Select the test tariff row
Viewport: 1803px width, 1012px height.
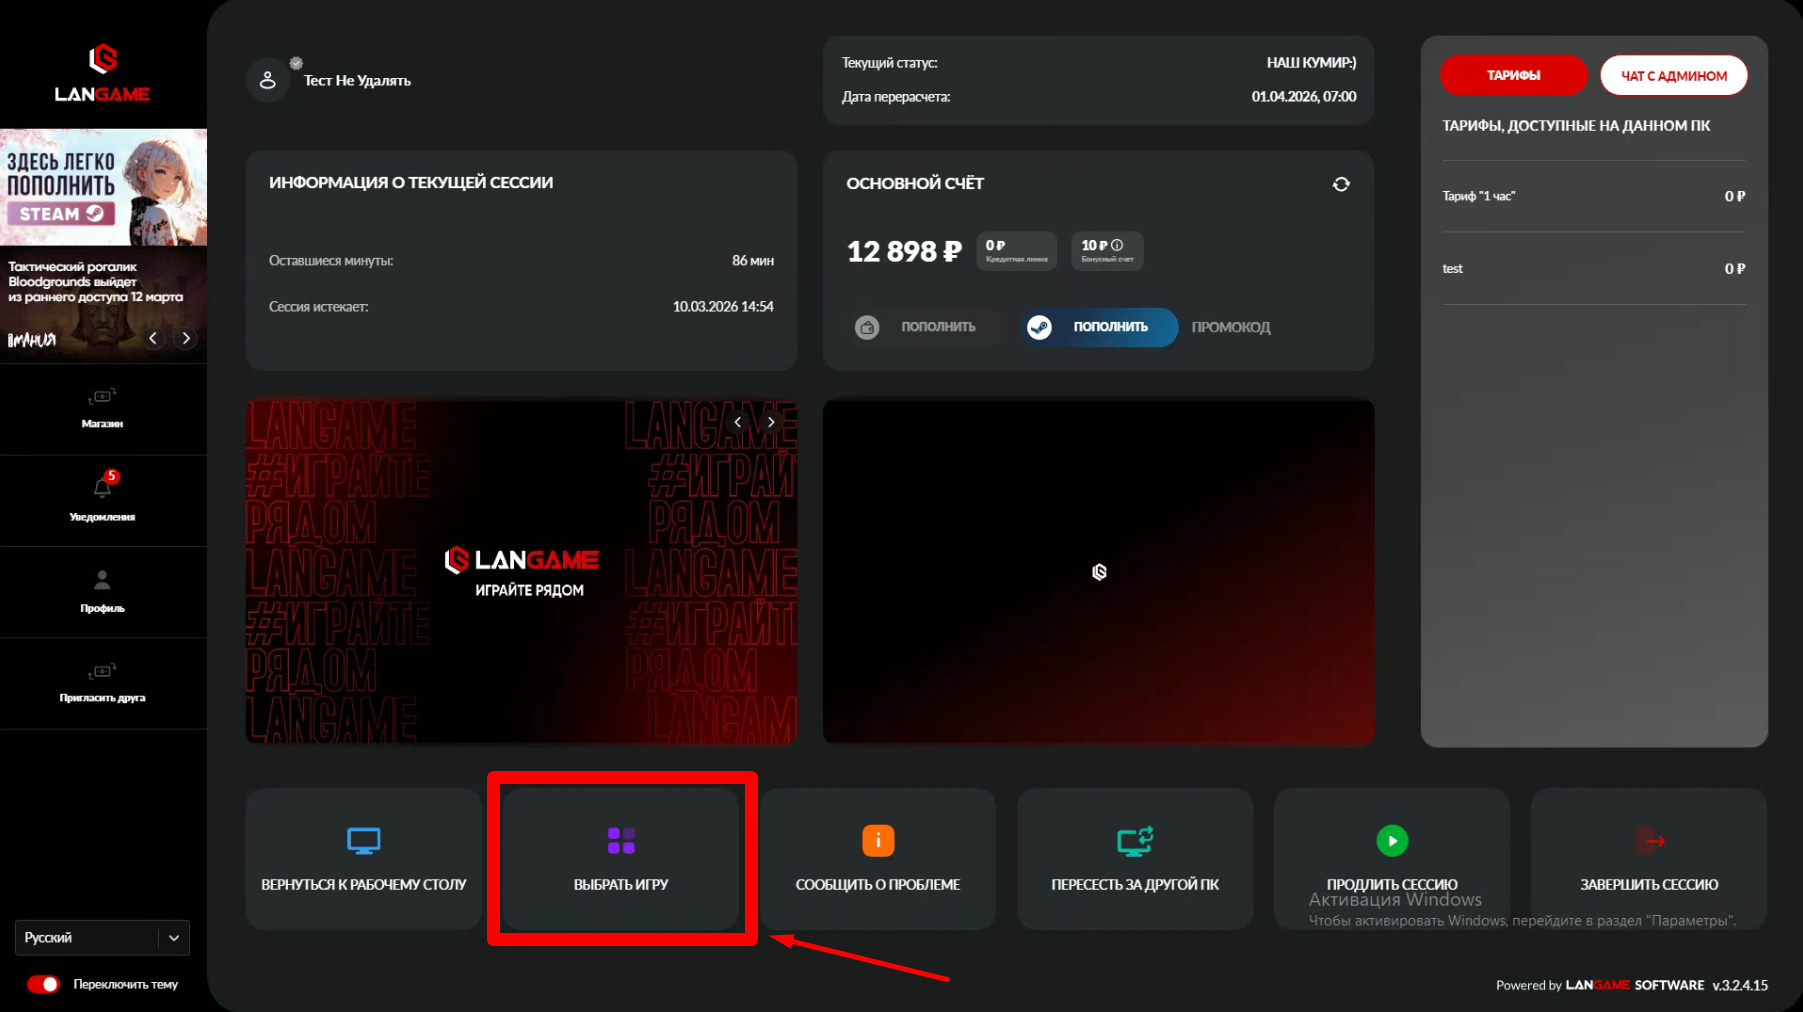1594,268
